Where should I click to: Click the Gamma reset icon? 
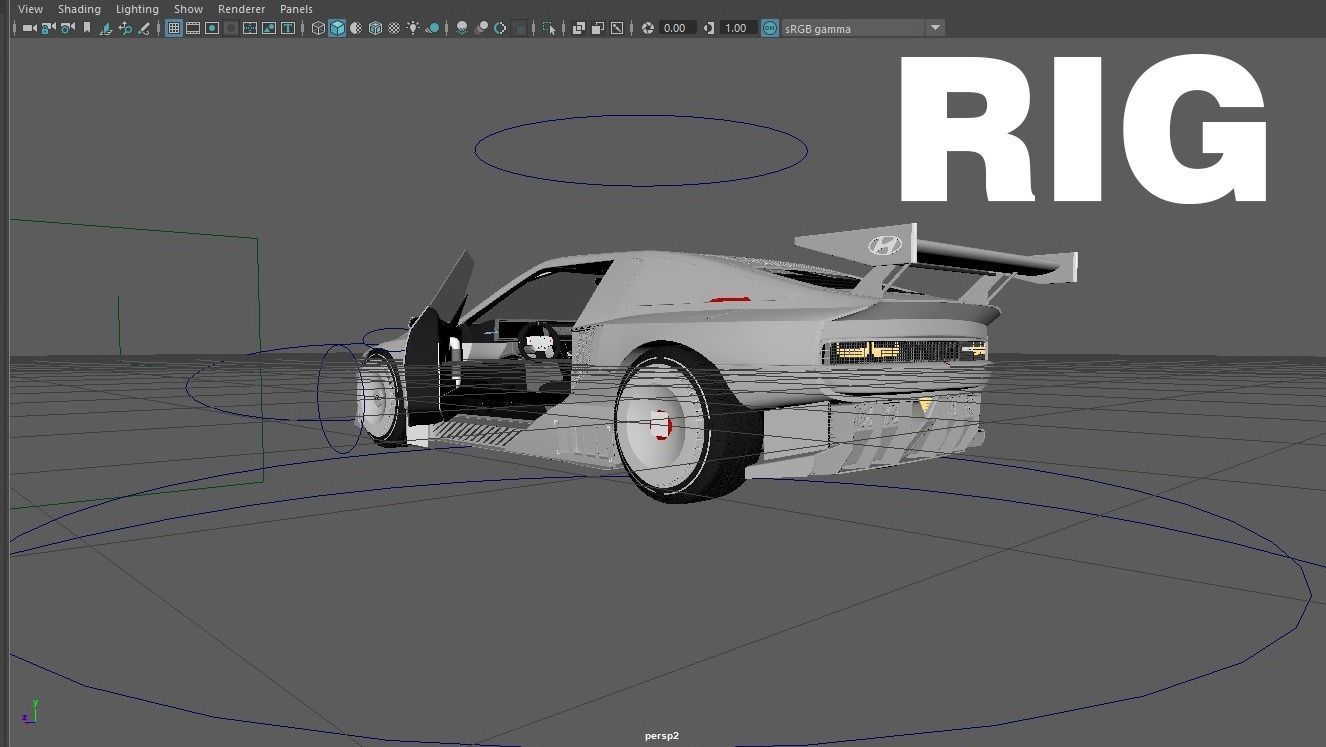(709, 28)
